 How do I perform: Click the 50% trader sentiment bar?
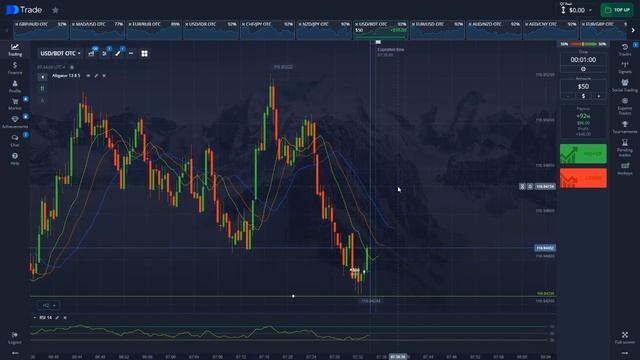click(583, 44)
